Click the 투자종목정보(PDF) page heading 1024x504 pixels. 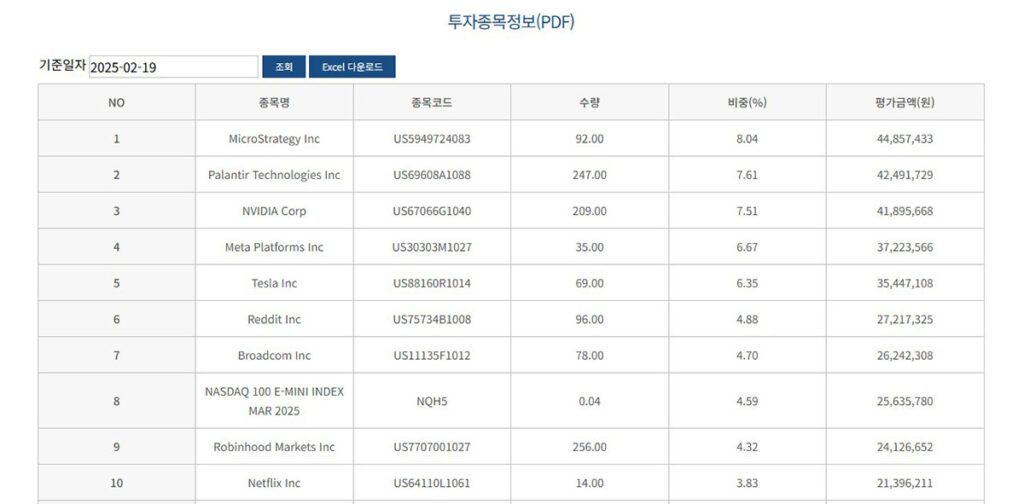(x=511, y=22)
